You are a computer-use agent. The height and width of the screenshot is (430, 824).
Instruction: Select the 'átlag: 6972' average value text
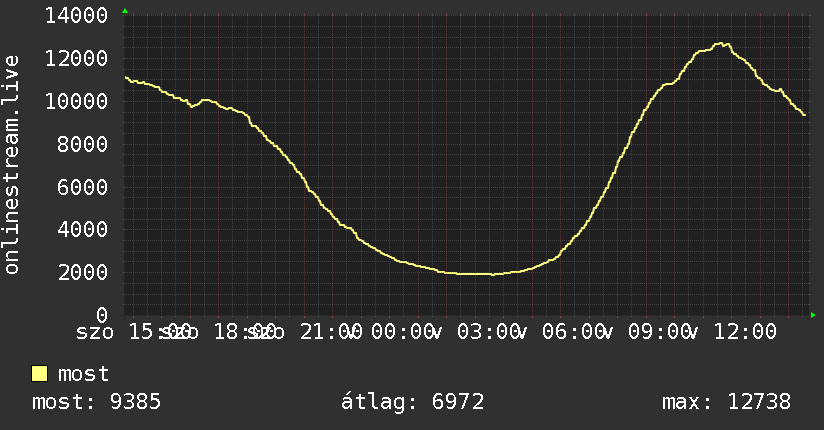point(413,402)
